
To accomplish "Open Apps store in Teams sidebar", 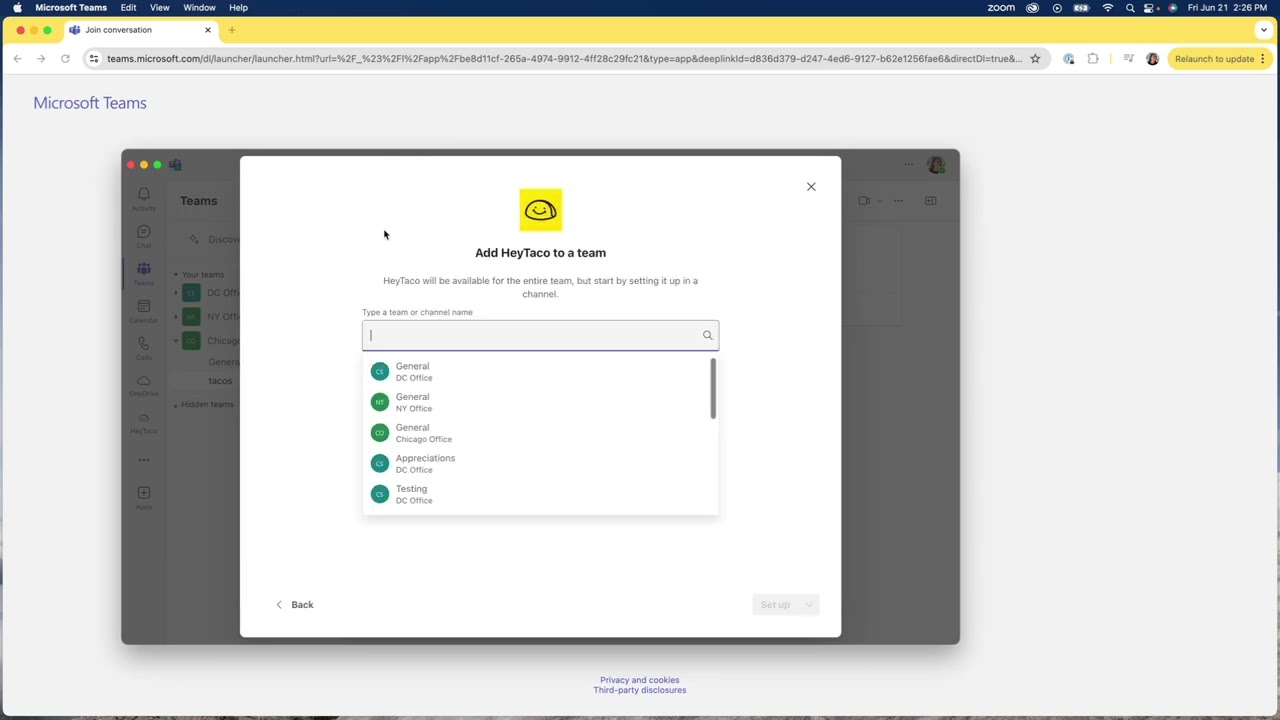I will pyautogui.click(x=144, y=497).
